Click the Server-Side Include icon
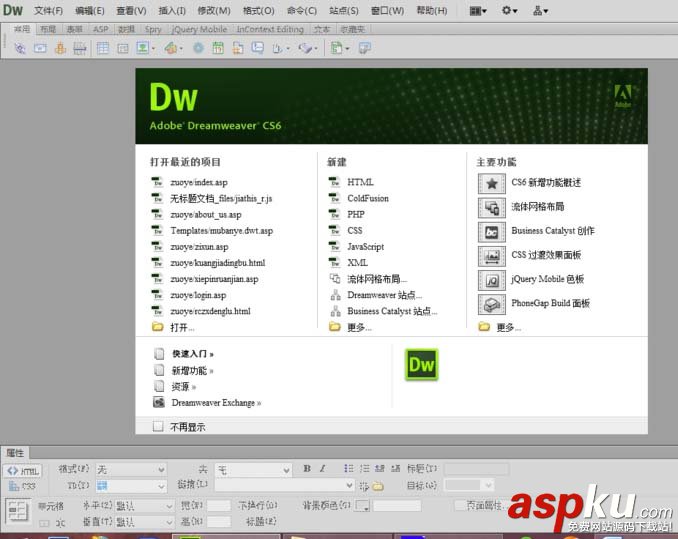The height and width of the screenshot is (539, 678). pyautogui.click(x=238, y=48)
